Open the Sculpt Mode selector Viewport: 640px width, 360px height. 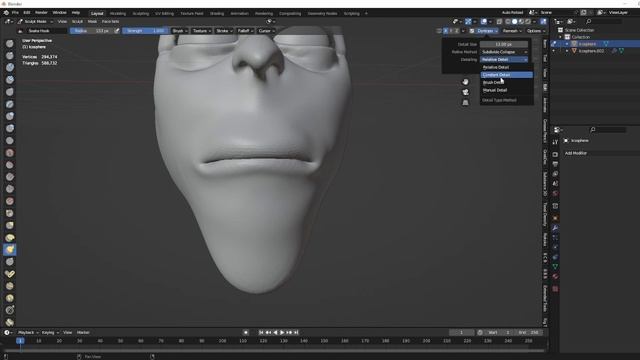tap(36, 21)
